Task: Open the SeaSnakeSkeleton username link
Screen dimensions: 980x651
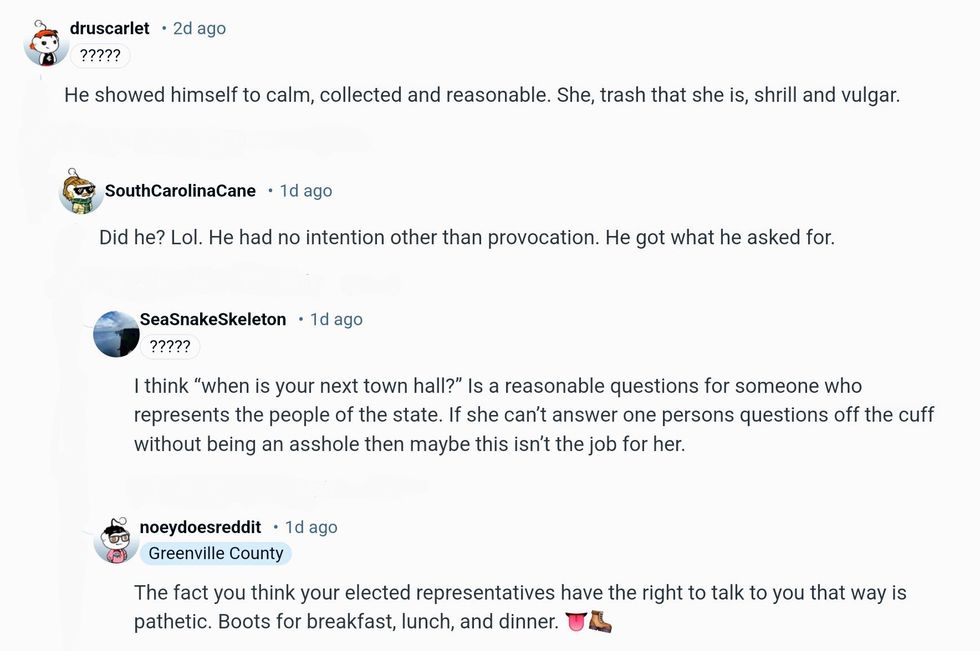Action: pos(213,319)
